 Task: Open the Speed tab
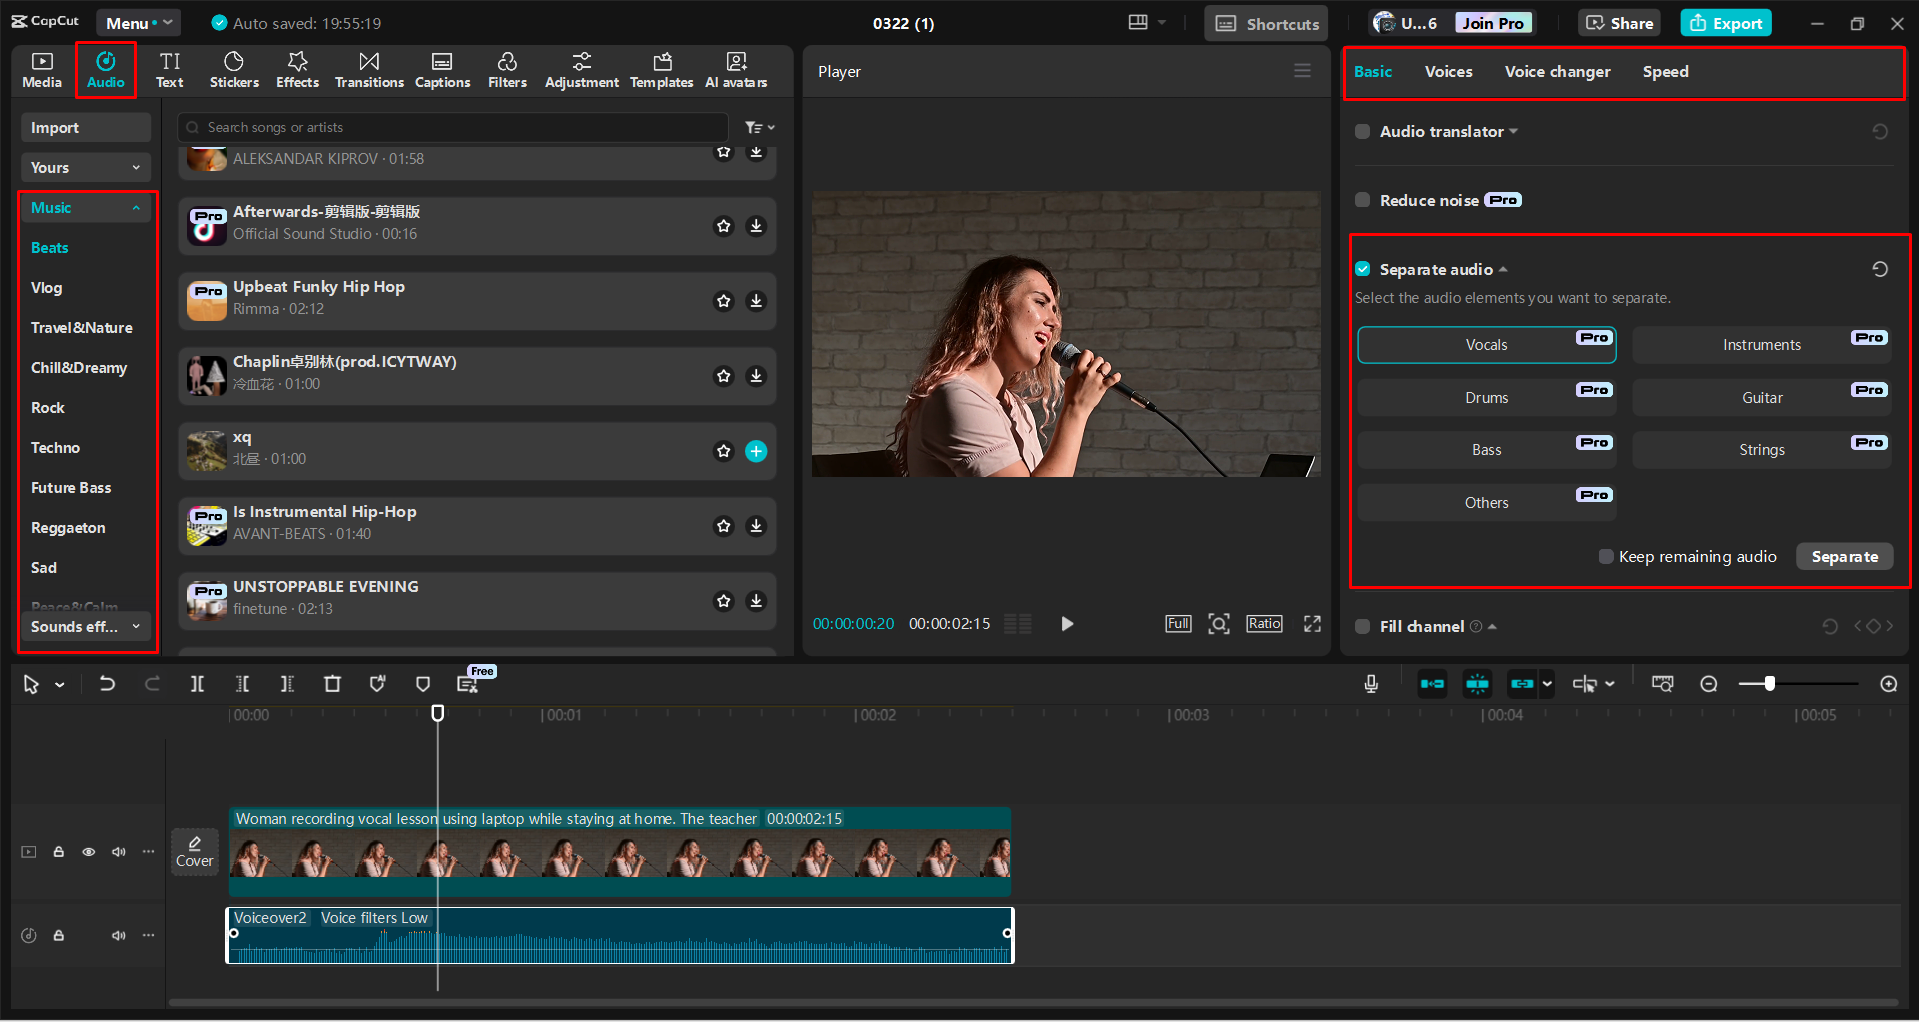click(x=1664, y=71)
